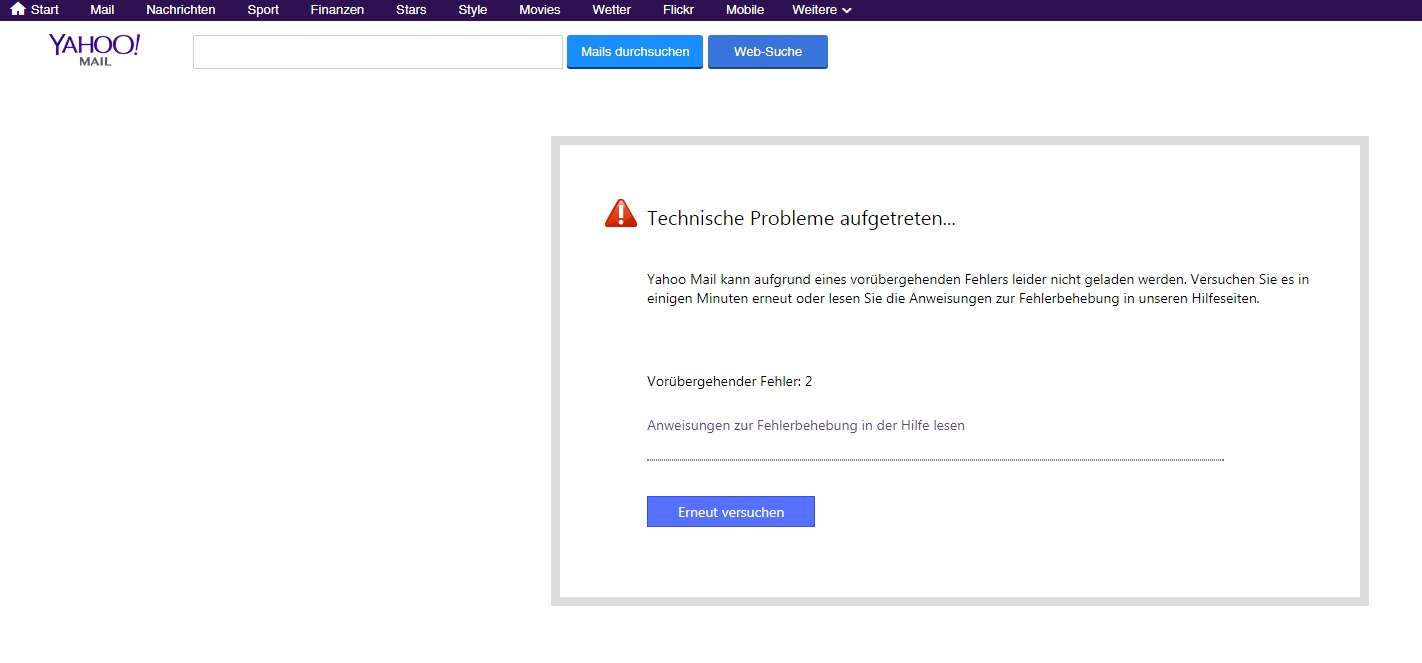Click the Erneut versuchen button
This screenshot has width=1422, height=663.
tap(731, 512)
